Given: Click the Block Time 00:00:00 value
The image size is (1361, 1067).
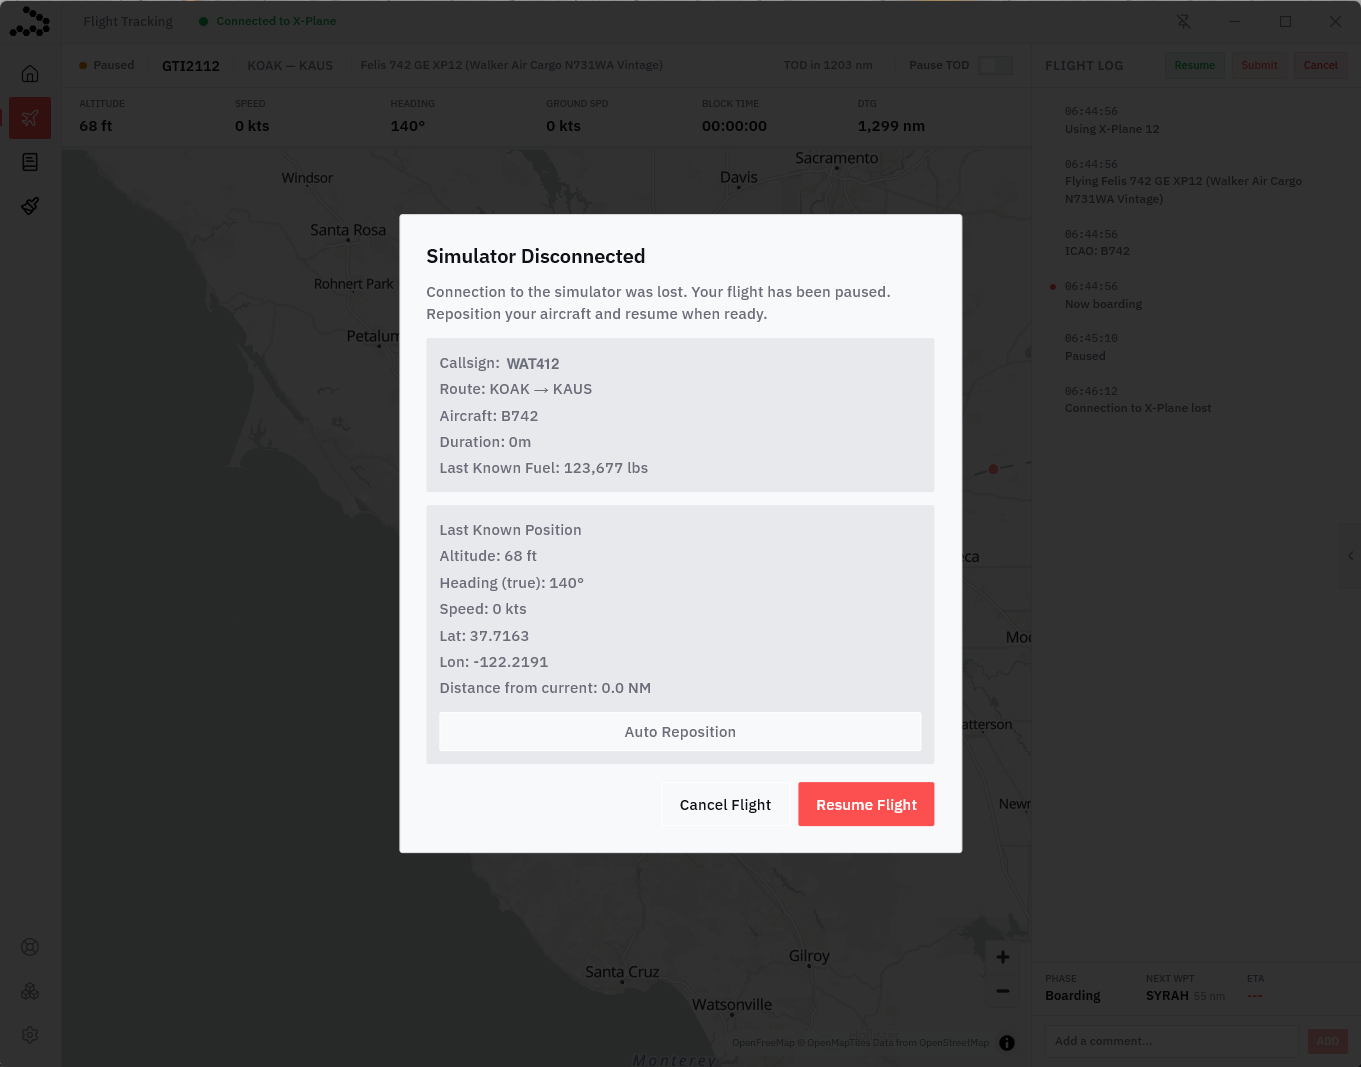Looking at the screenshot, I should tap(734, 126).
